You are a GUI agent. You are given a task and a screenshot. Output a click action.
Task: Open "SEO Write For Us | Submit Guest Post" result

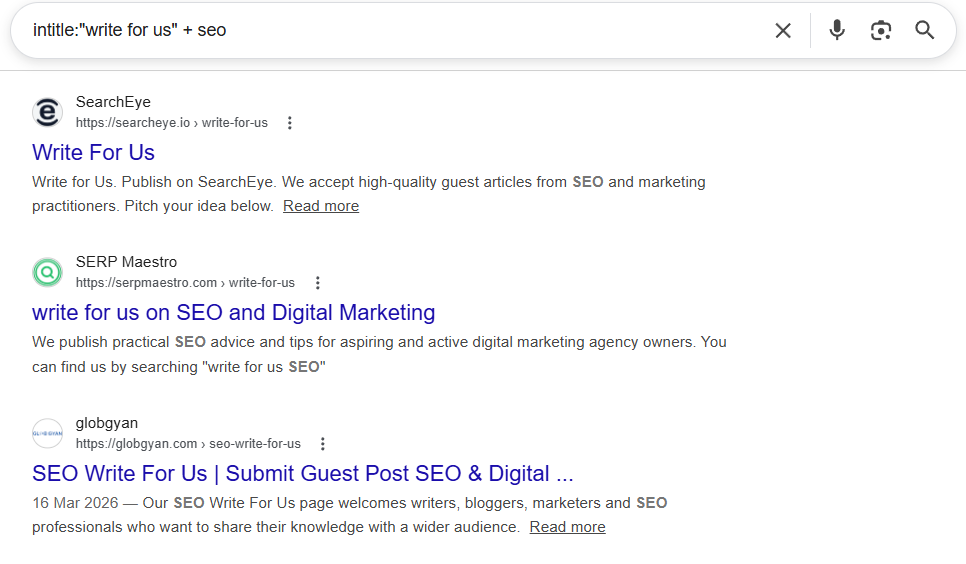click(x=302, y=473)
